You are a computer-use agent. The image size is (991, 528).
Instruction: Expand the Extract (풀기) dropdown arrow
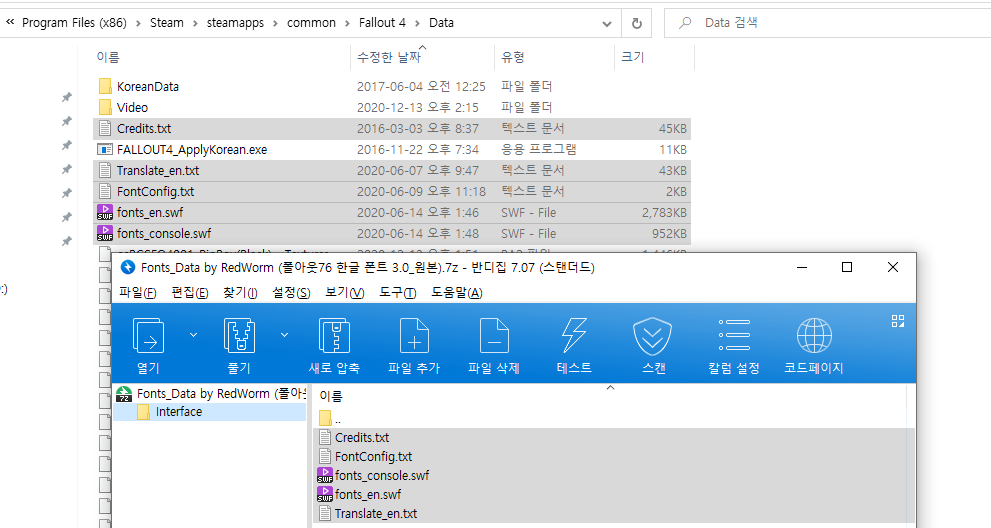click(284, 335)
